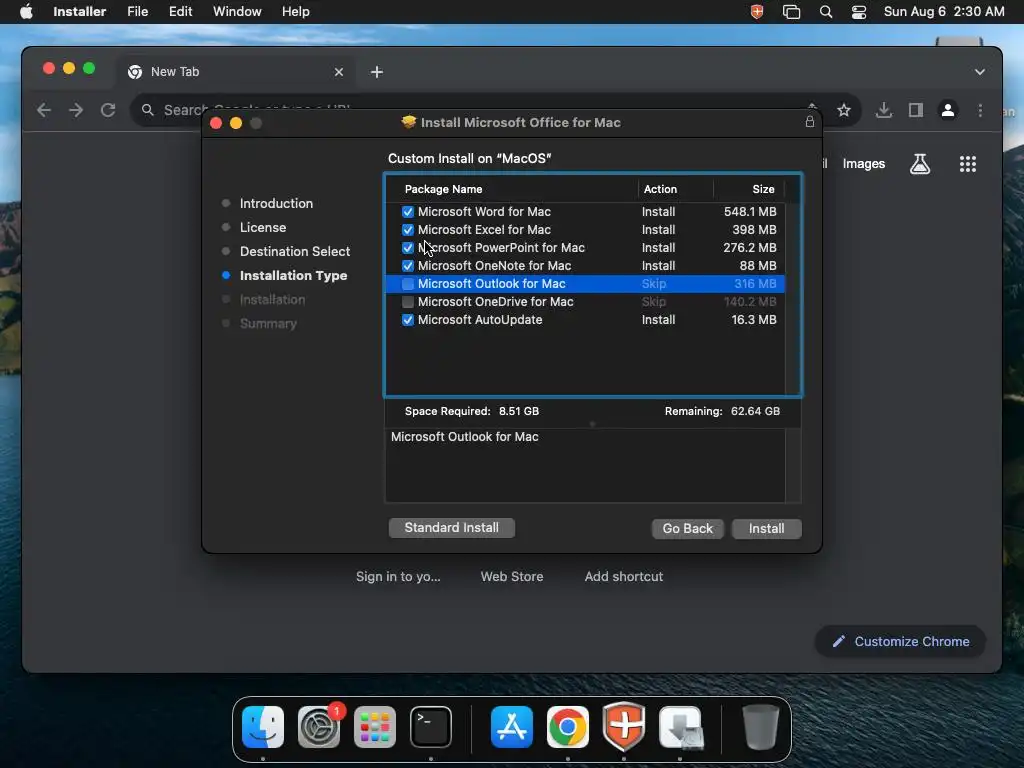Click the Standard Install button
This screenshot has width=1024, height=768.
click(x=451, y=528)
